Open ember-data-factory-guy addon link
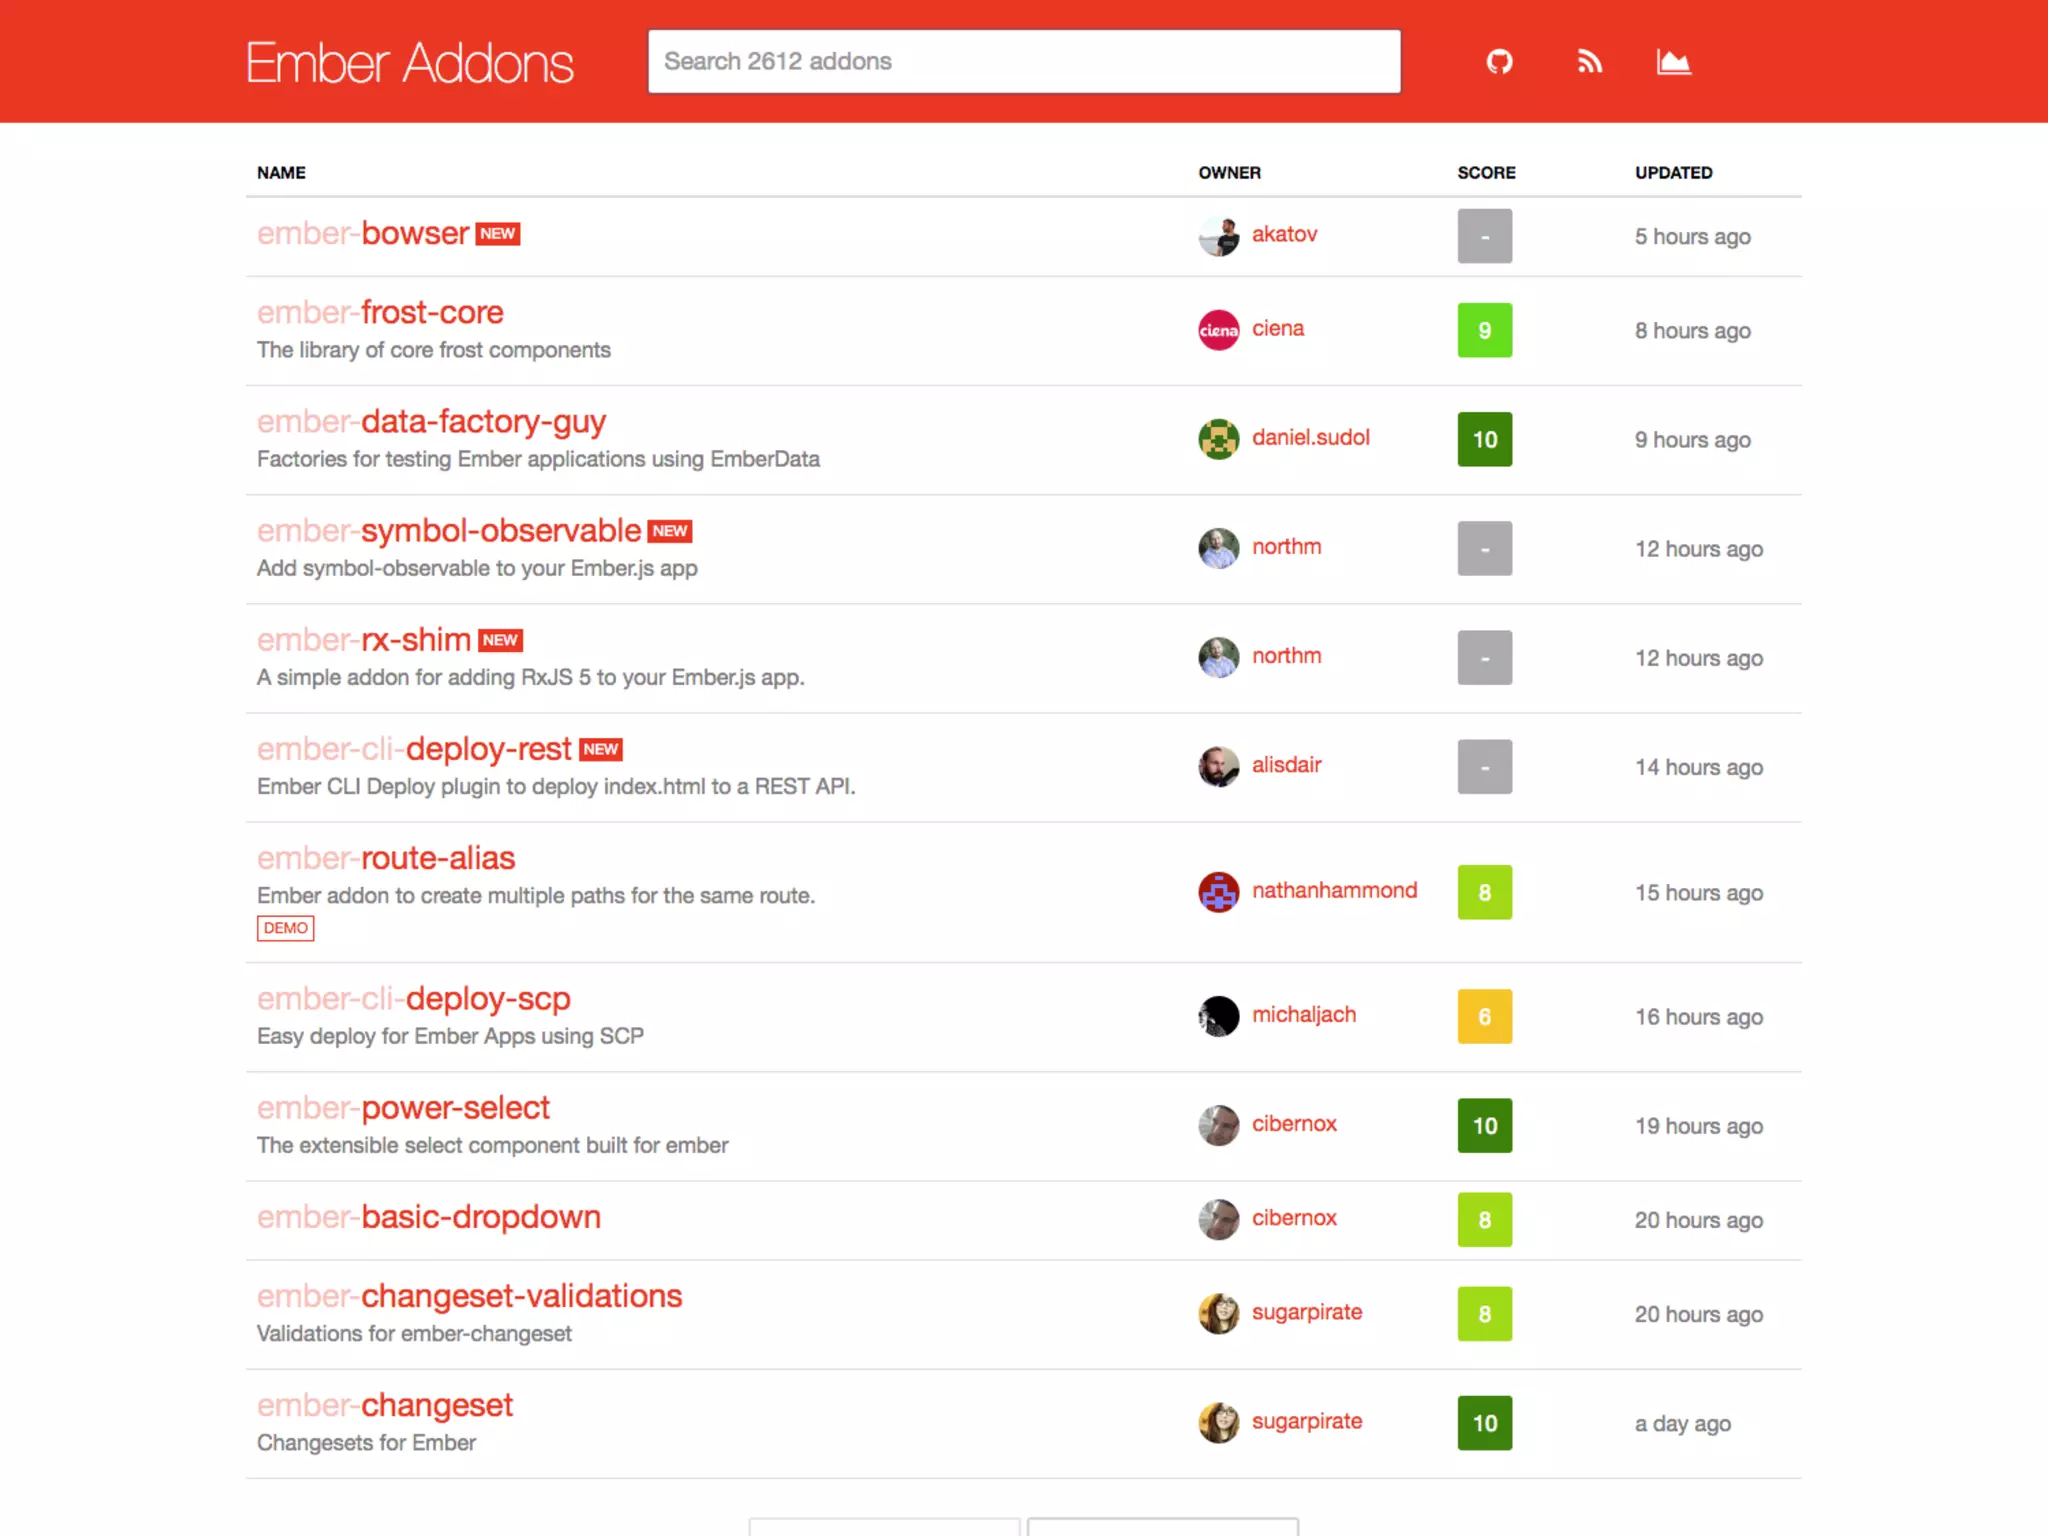The height and width of the screenshot is (1536, 2048). coord(431,422)
